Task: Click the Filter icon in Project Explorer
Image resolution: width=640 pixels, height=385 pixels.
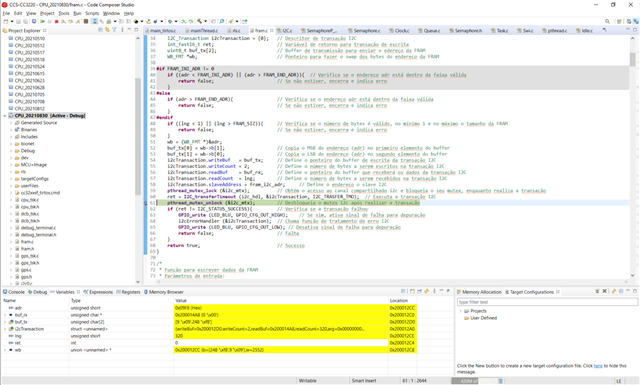Action: pyautogui.click(x=114, y=30)
